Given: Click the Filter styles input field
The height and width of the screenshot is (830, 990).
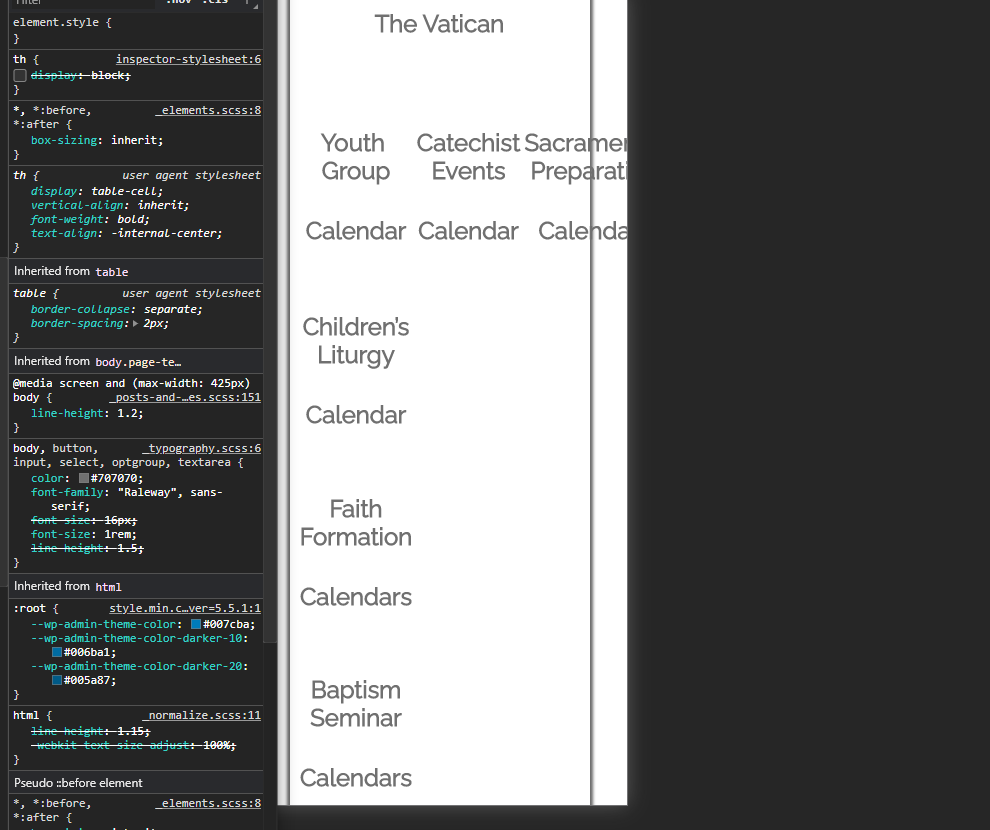Looking at the screenshot, I should [x=80, y=3].
